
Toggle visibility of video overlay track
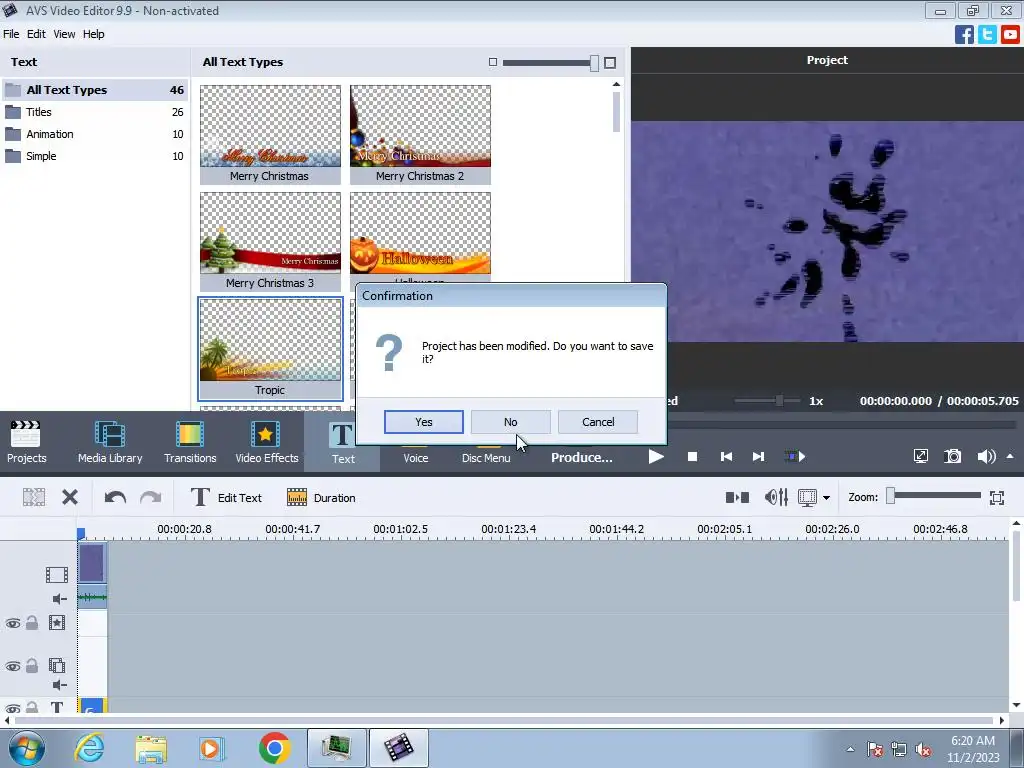(x=12, y=666)
